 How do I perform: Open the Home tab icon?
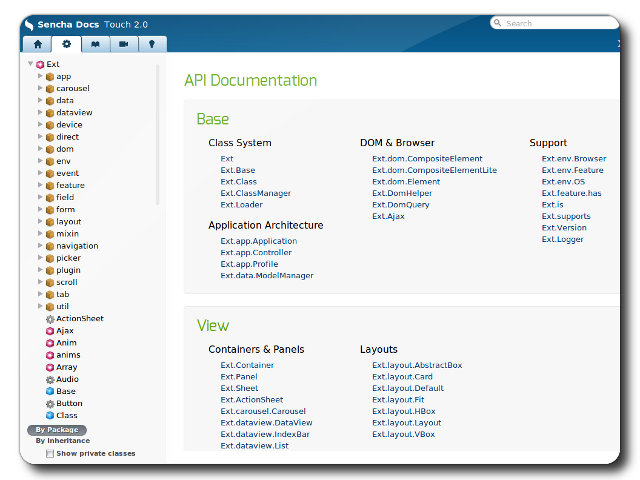tap(38, 44)
